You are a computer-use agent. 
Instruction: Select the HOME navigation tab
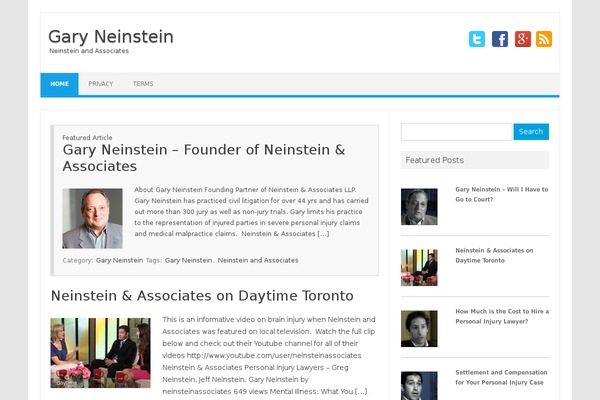click(x=59, y=84)
